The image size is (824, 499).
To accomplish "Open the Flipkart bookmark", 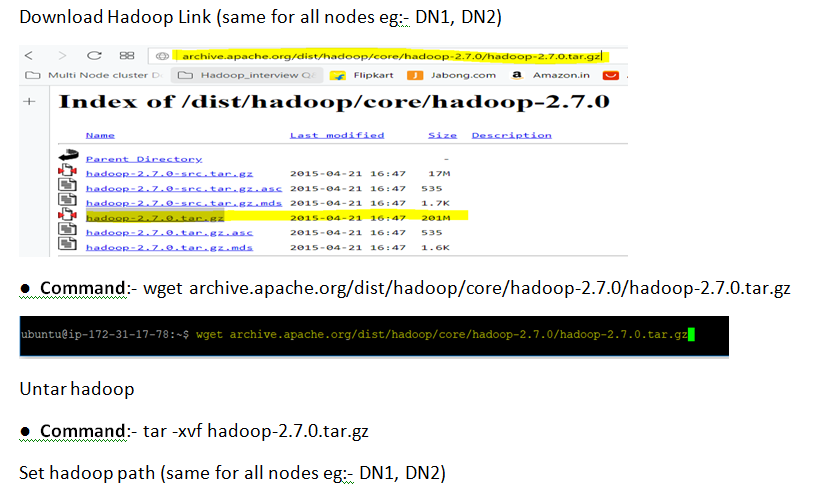I will point(362,75).
